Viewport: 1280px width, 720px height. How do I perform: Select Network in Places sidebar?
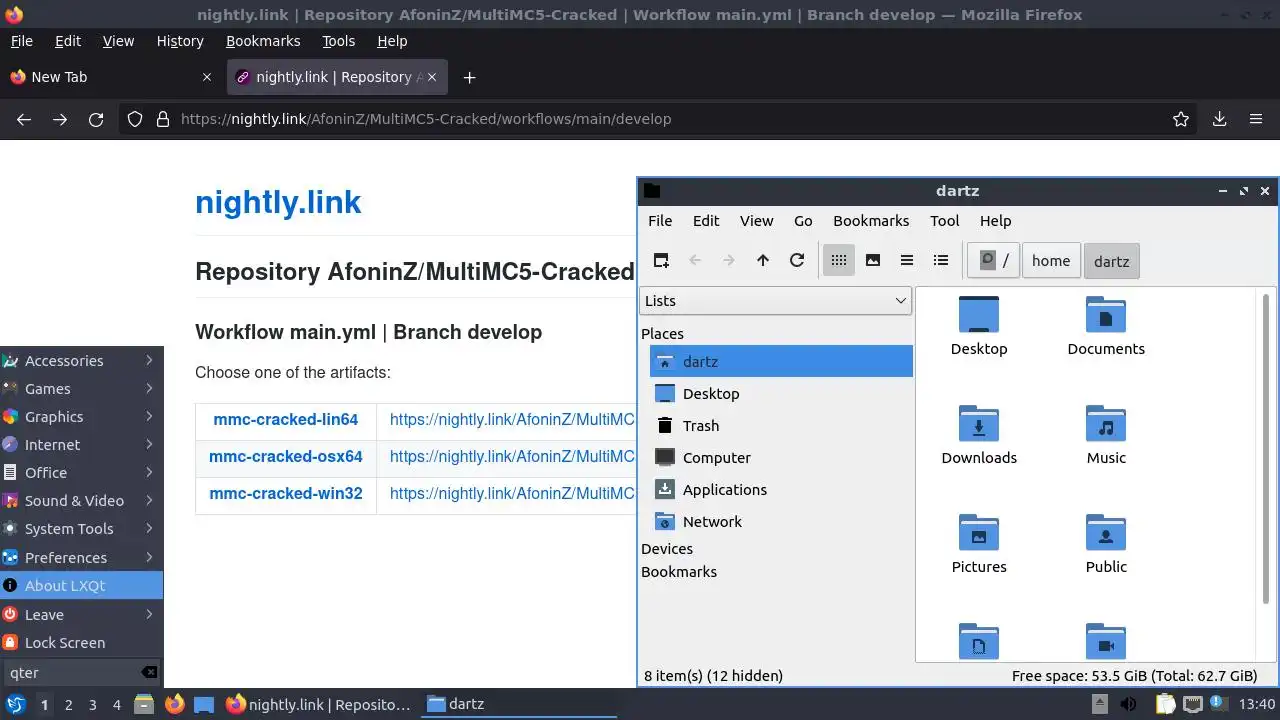click(x=781, y=521)
